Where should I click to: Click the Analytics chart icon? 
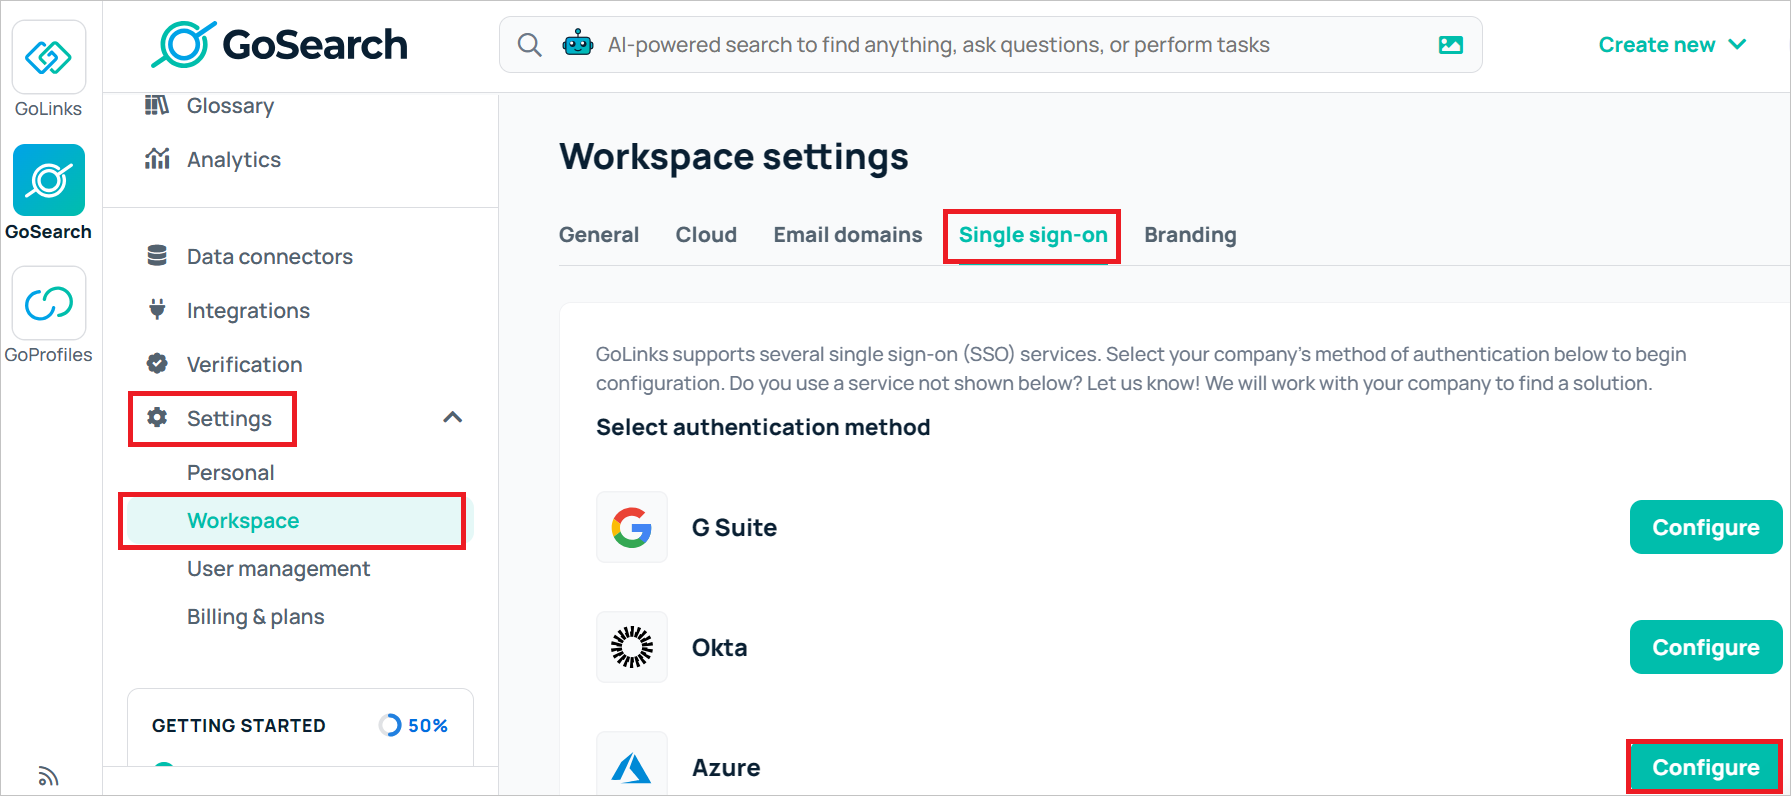pos(157,159)
